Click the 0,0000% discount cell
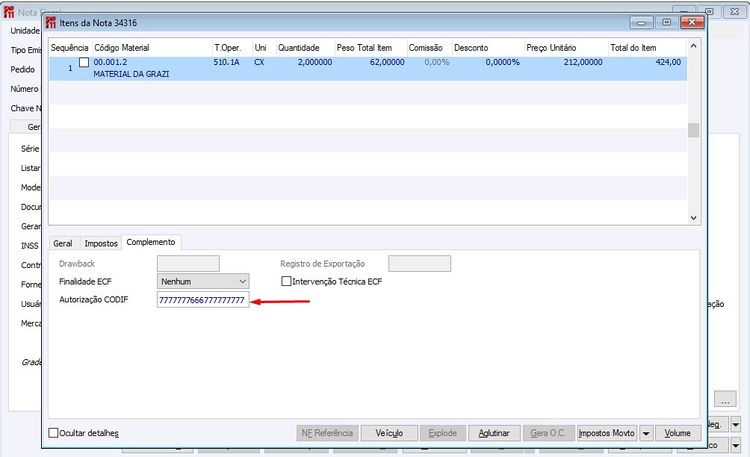 click(x=502, y=62)
